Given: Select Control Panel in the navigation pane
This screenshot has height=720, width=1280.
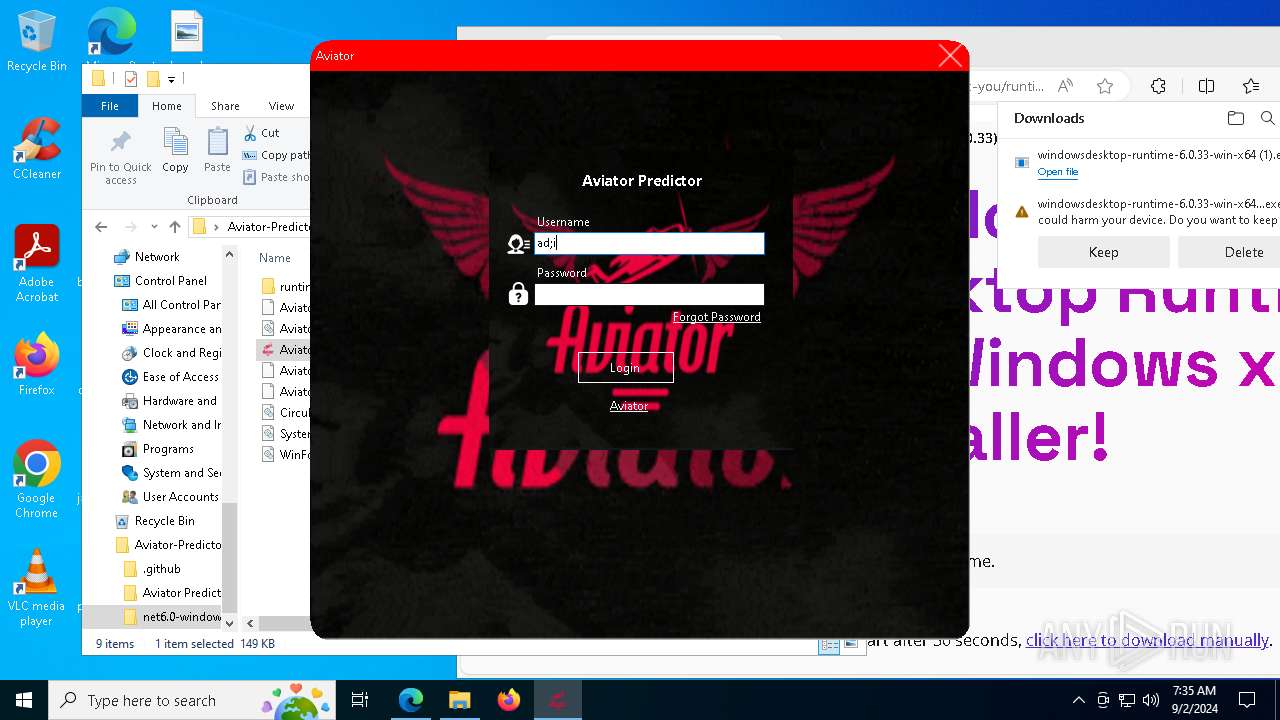Looking at the screenshot, I should (x=170, y=281).
